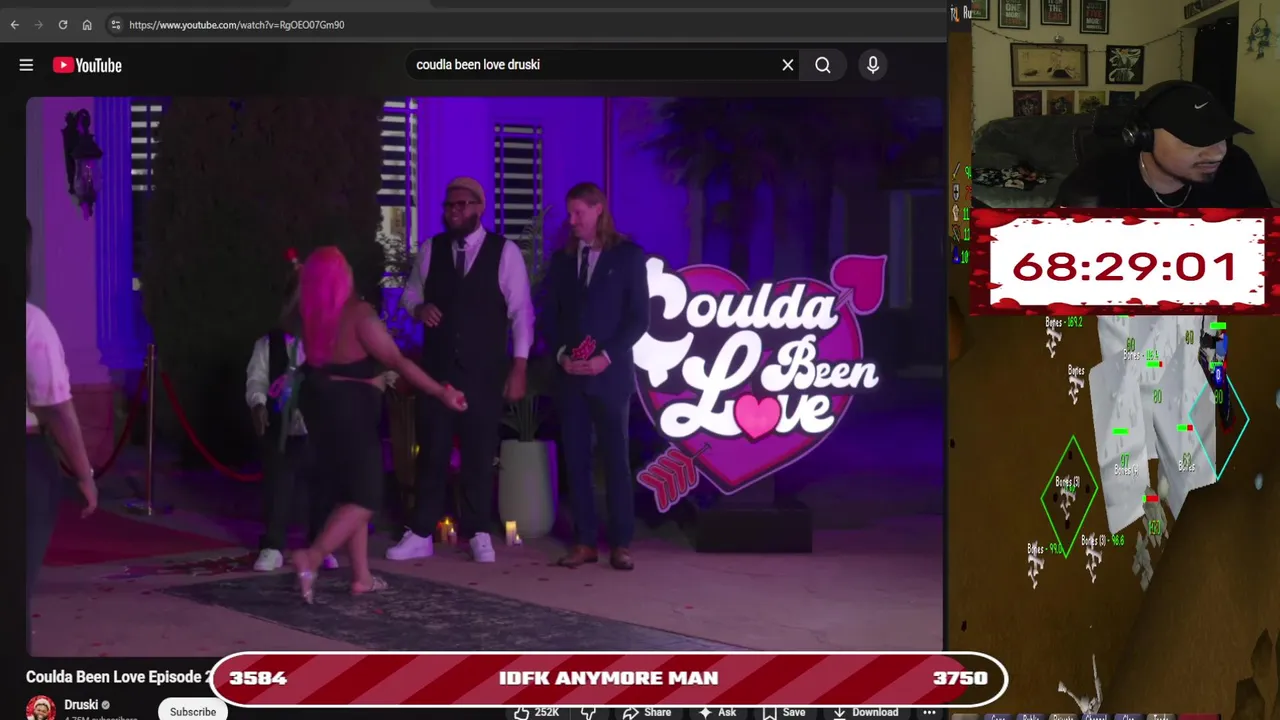
Task: Dislike the video
Action: 589,712
